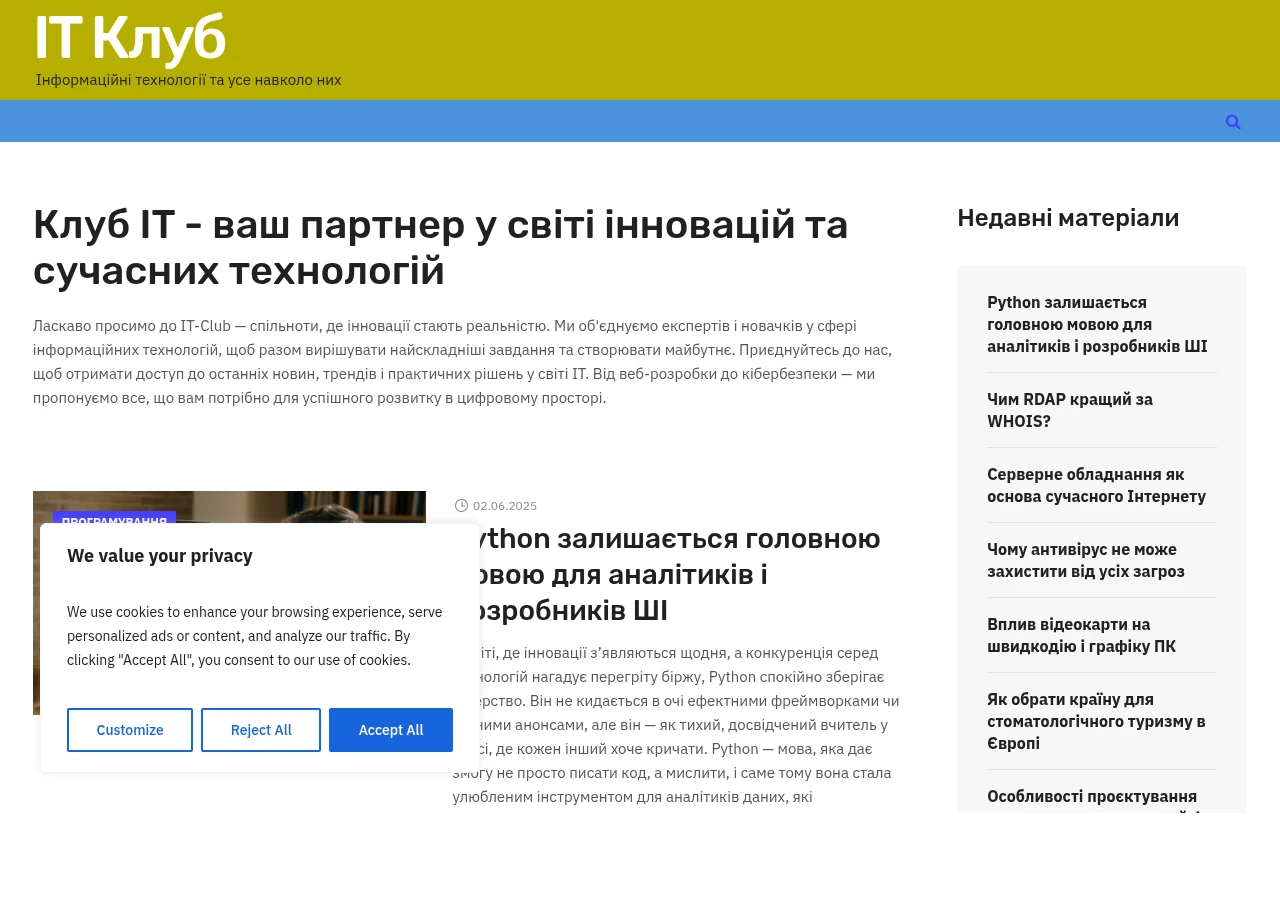Click the page heading 'Клуб IT - ваш партнер'

pyautogui.click(x=440, y=247)
